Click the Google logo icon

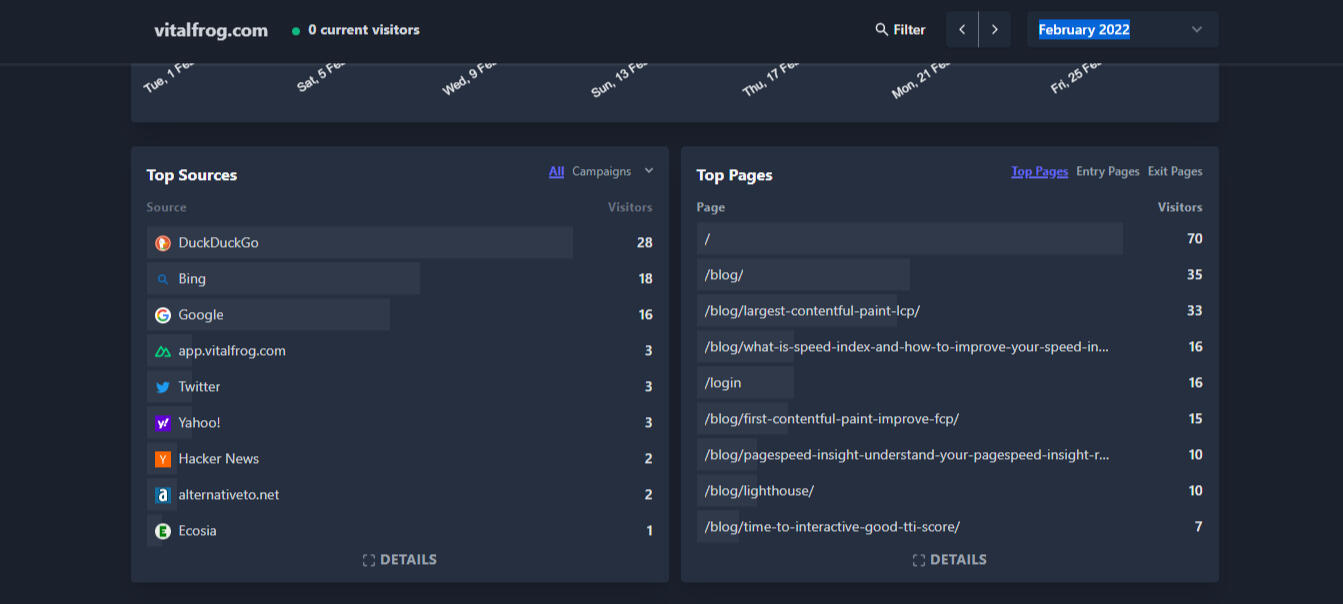click(x=163, y=315)
